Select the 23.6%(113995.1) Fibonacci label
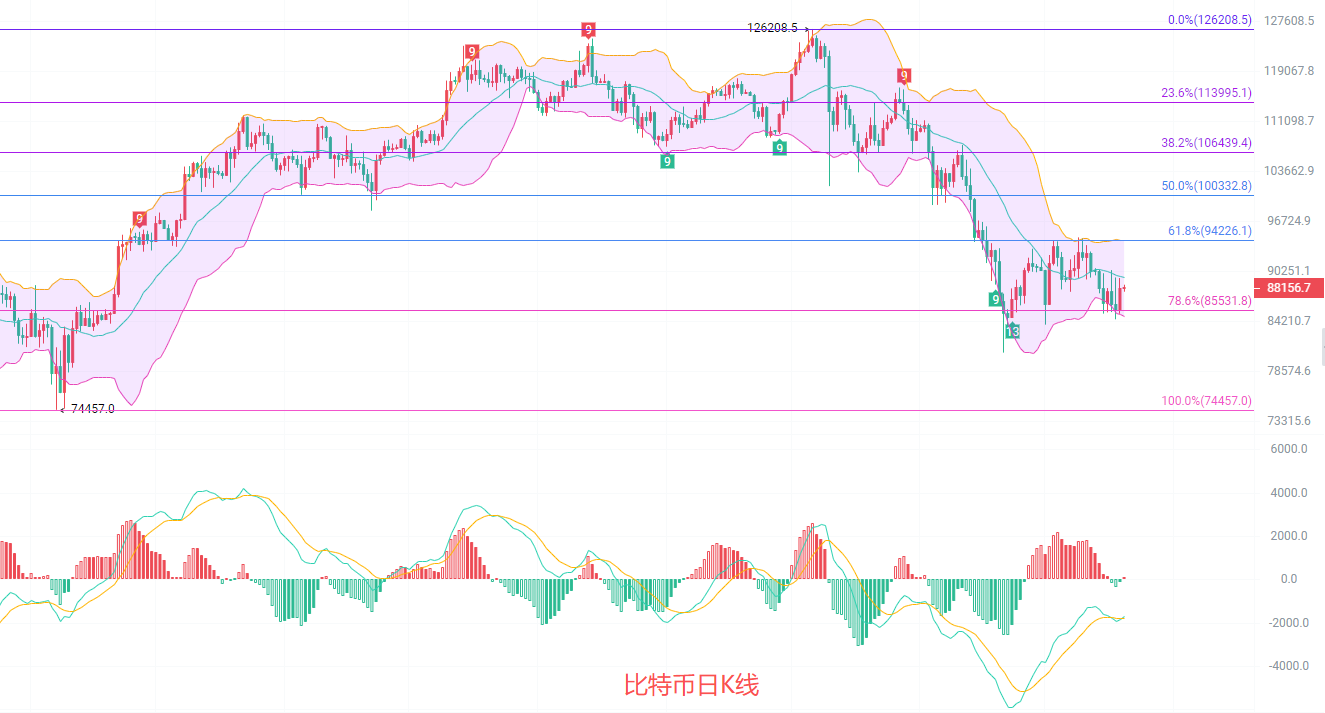This screenshot has height=713, width=1325. [1206, 93]
